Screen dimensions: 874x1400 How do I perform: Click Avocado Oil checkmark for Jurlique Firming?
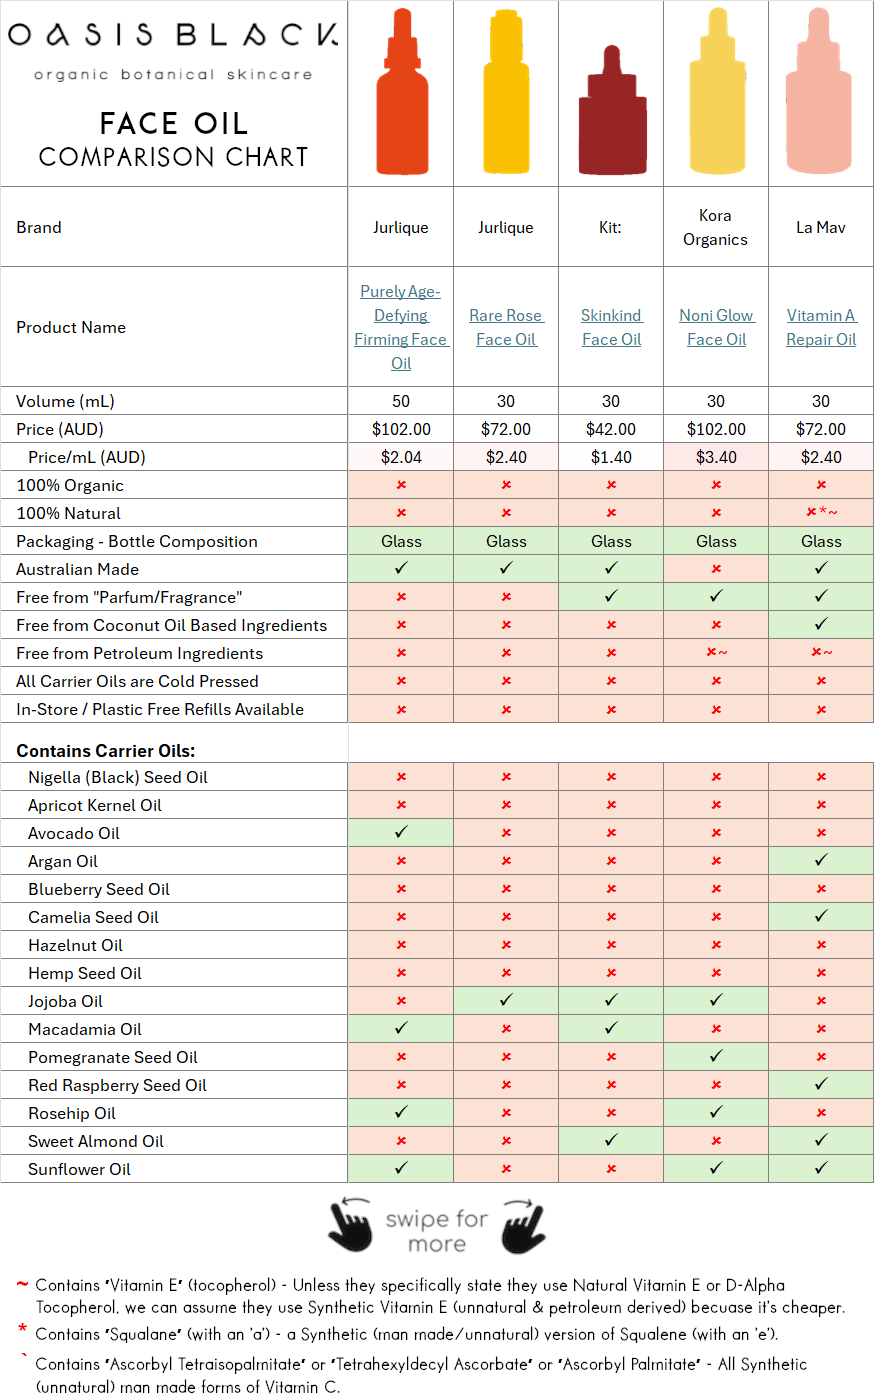(401, 832)
